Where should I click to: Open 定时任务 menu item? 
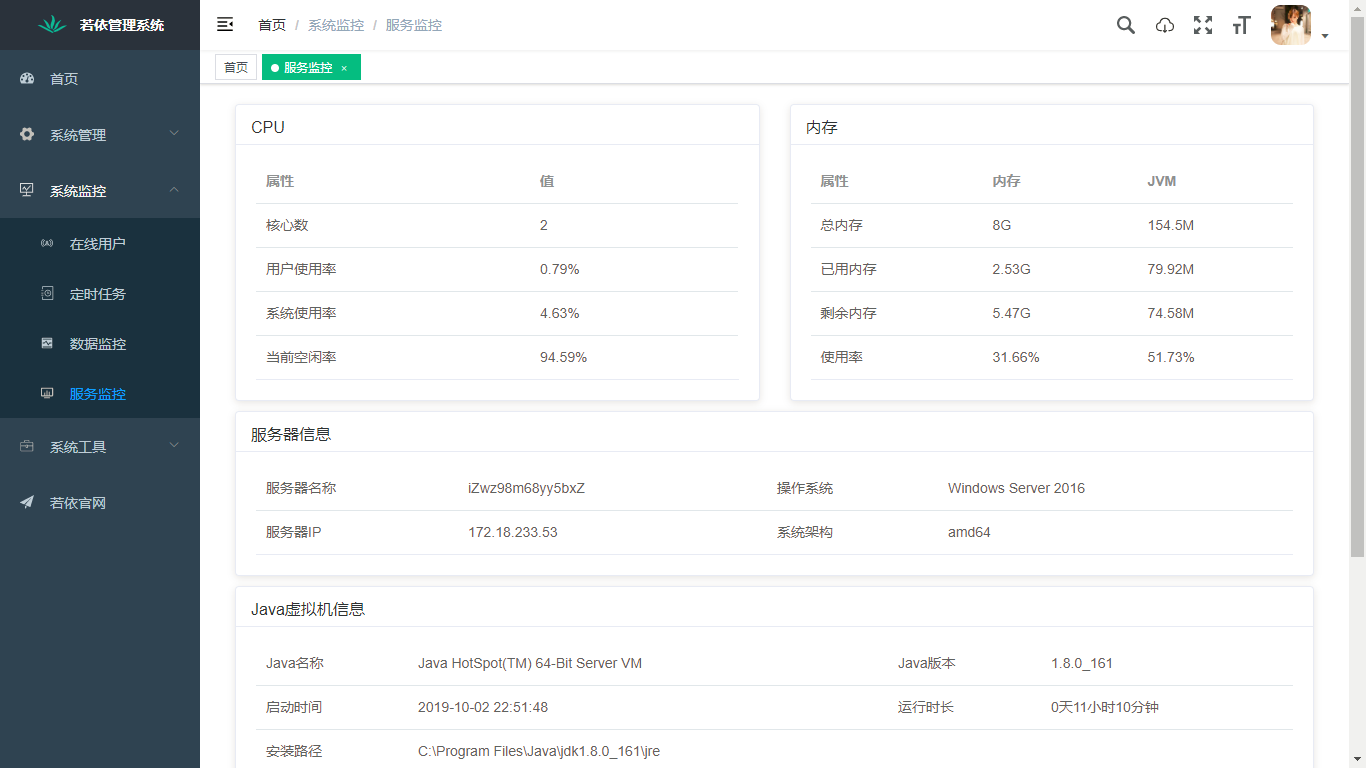pos(100,294)
